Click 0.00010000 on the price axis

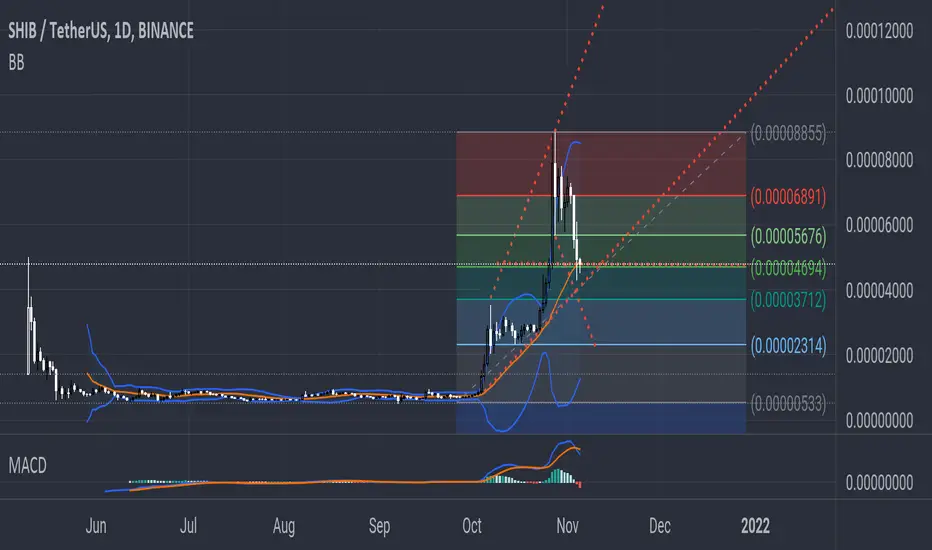coord(879,95)
